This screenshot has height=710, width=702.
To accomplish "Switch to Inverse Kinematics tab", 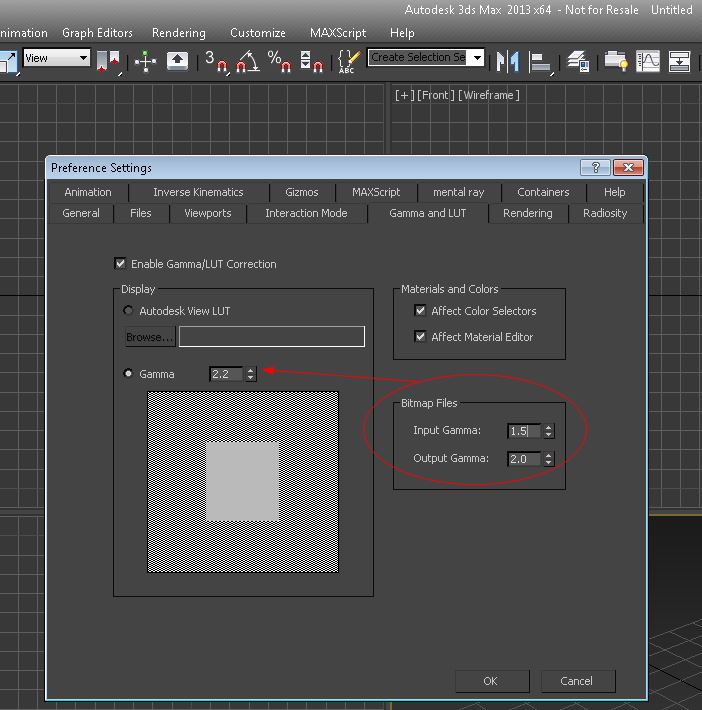I will [x=198, y=192].
